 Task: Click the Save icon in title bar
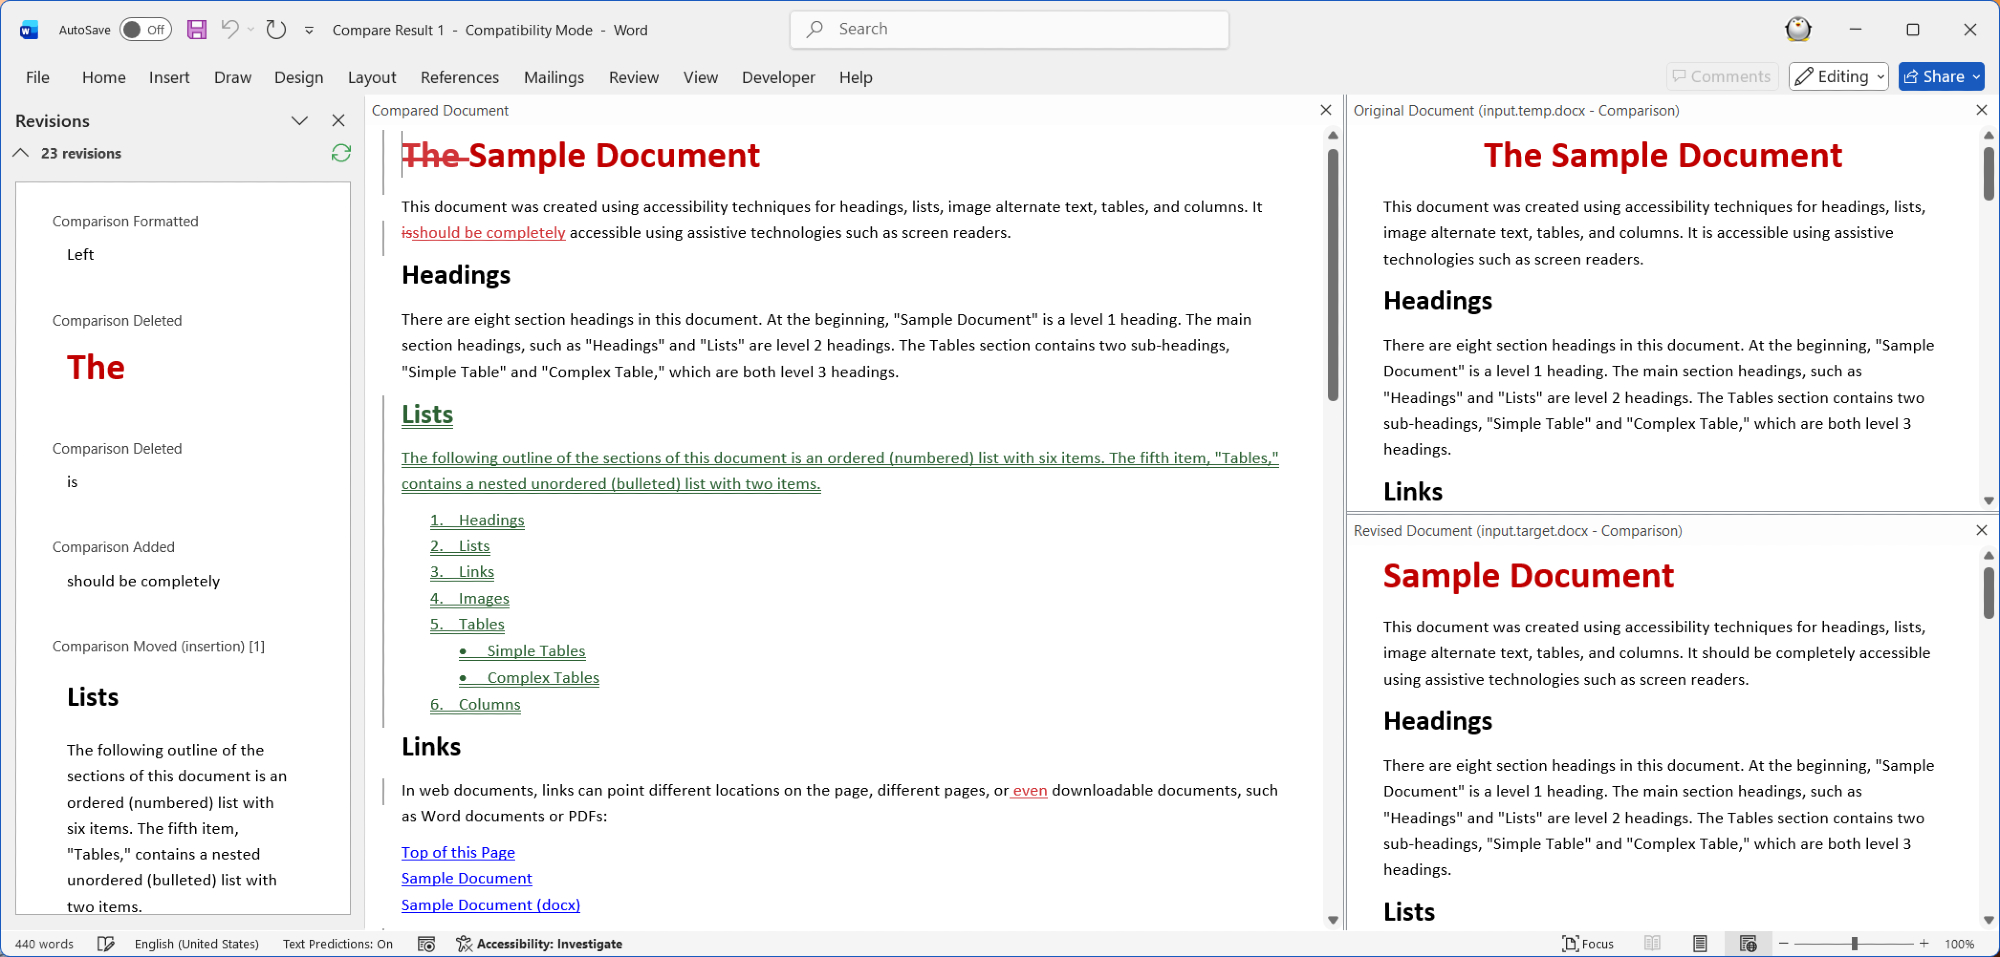[197, 30]
